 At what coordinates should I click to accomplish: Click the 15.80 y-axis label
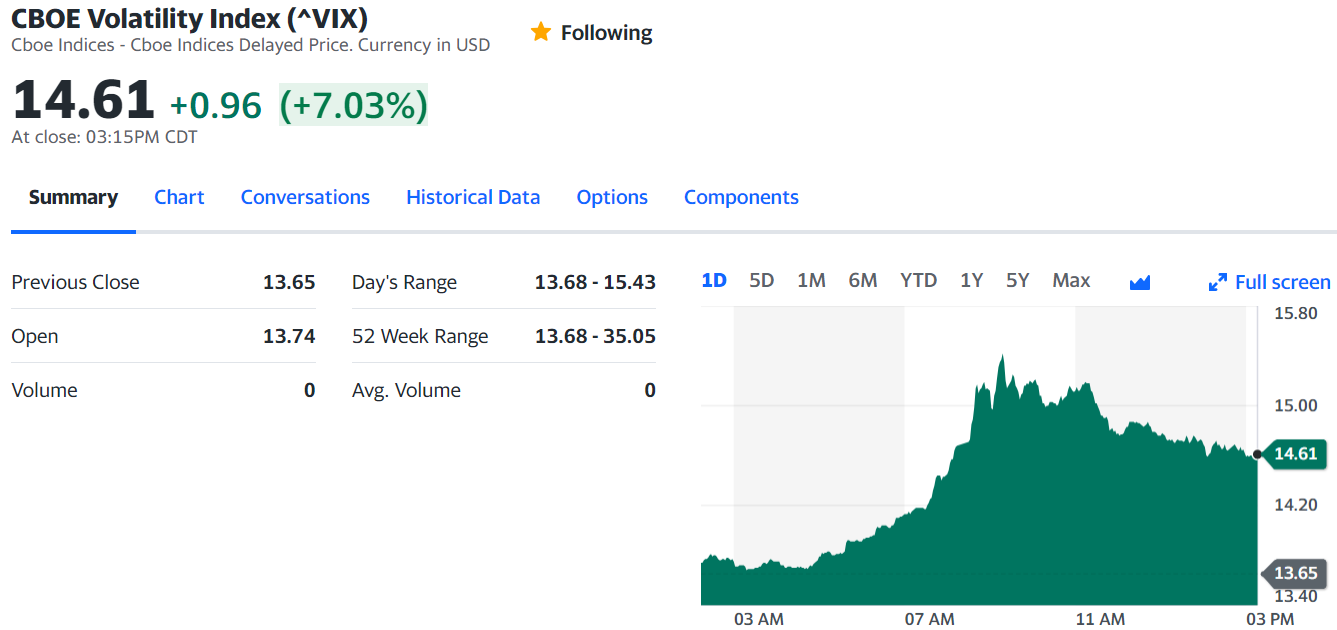[1295, 314]
